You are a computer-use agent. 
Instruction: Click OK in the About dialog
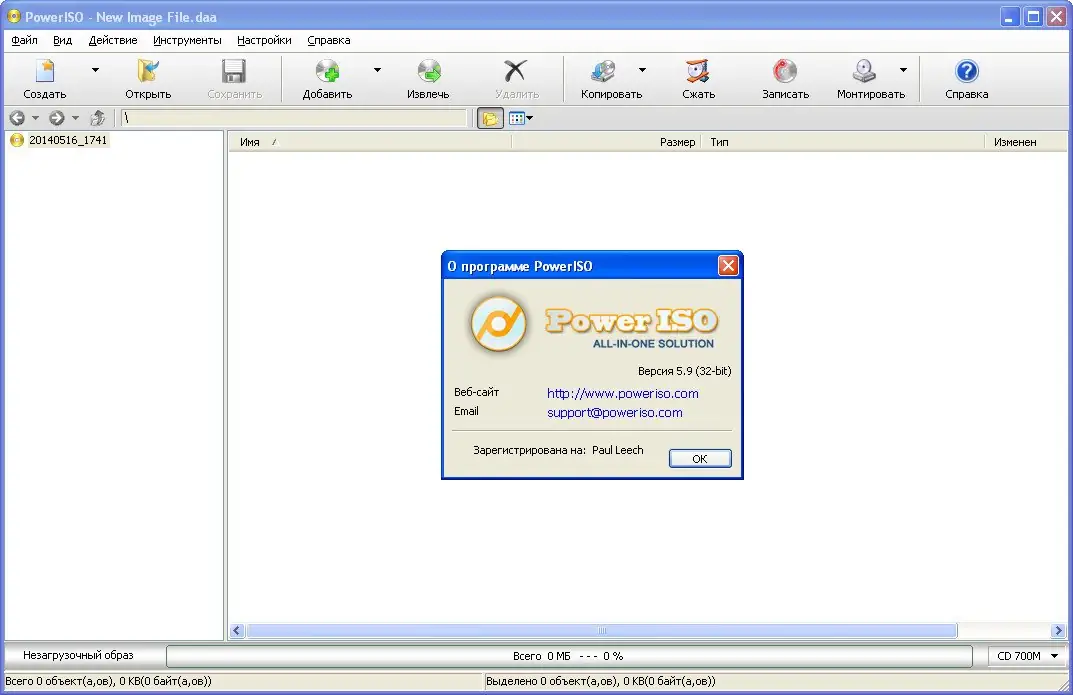pyautogui.click(x=700, y=458)
